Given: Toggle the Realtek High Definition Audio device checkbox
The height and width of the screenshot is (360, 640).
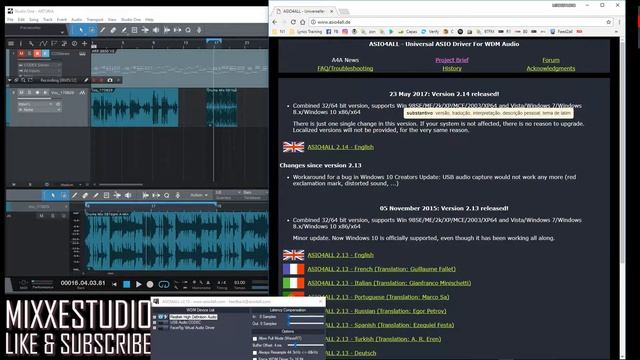Looking at the screenshot, I should point(155,317).
